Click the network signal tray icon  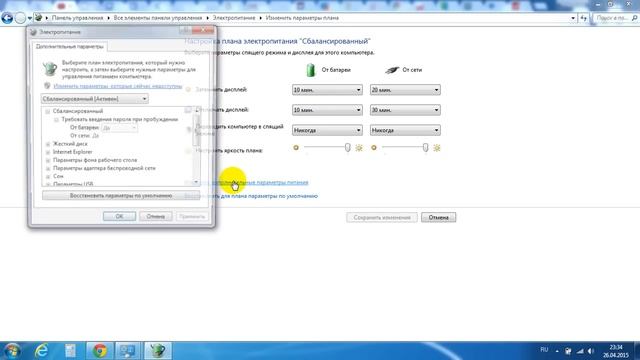(580, 351)
